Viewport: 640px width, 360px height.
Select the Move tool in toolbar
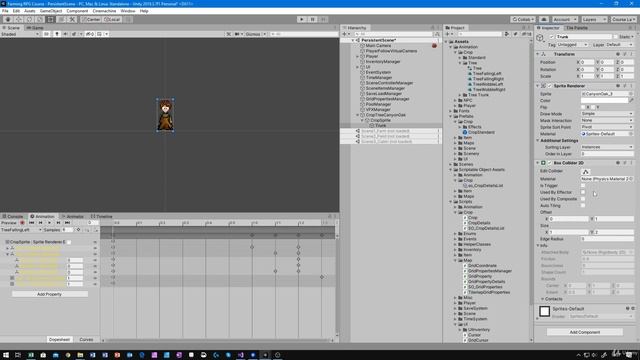pos(18,19)
